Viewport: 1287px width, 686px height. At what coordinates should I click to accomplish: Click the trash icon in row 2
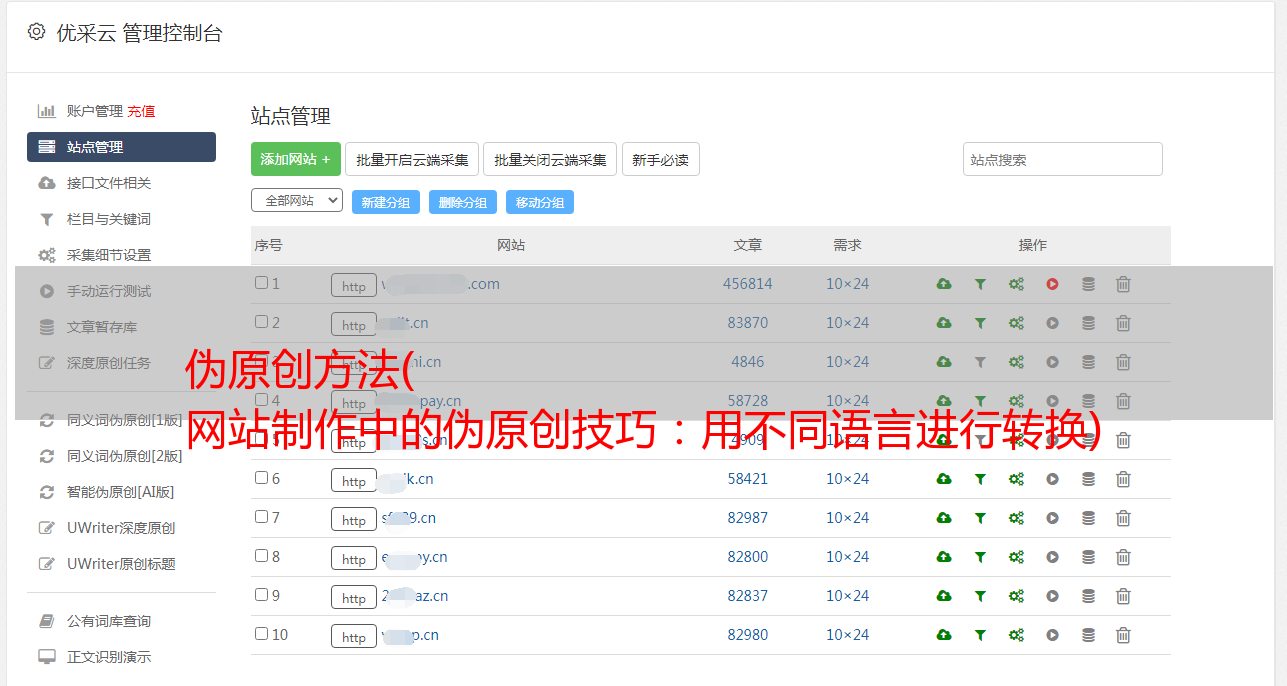(1123, 323)
